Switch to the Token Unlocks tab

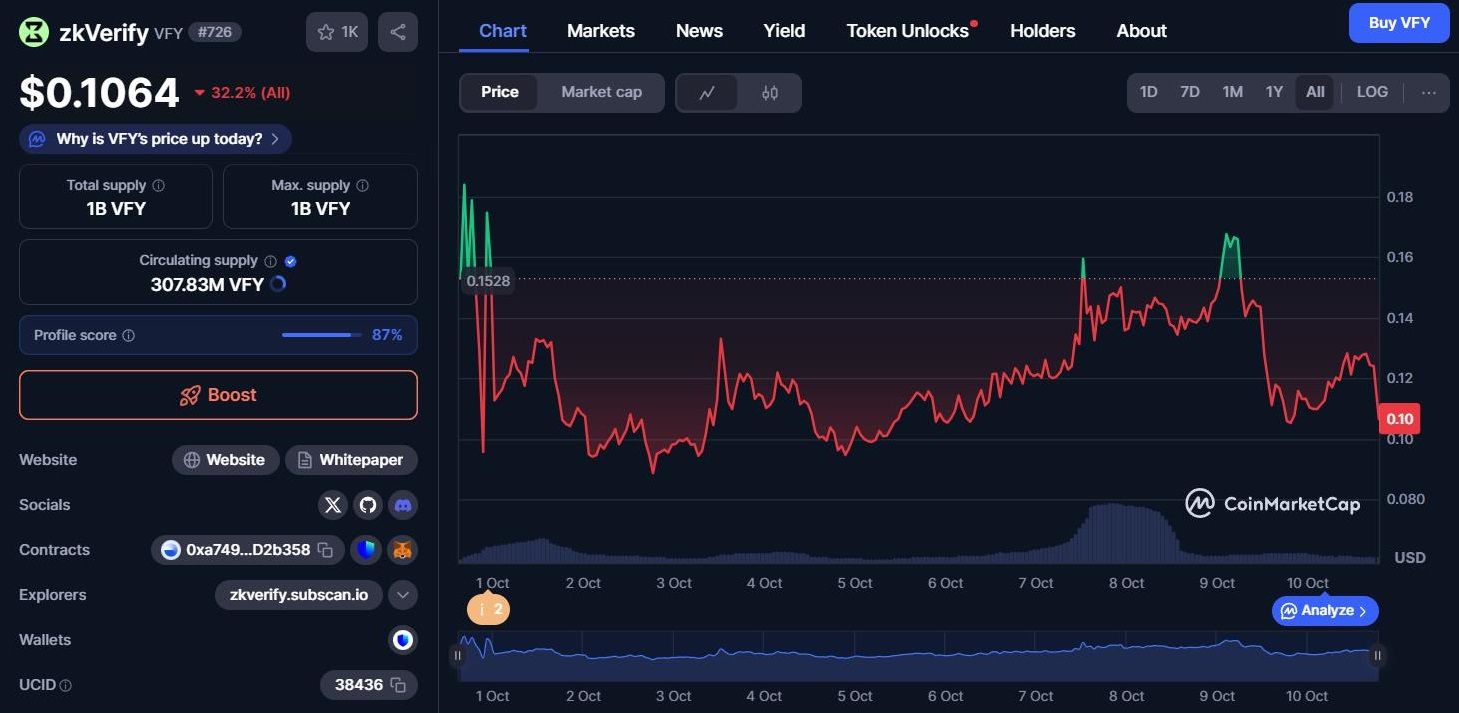(x=907, y=31)
